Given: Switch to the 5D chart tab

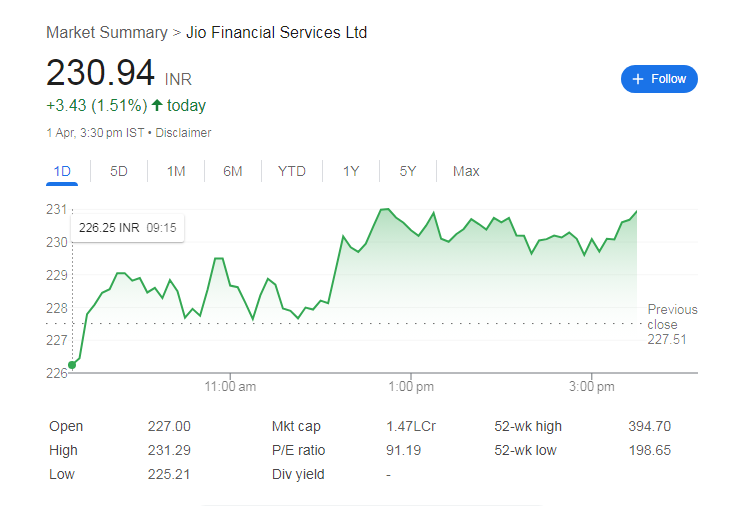Looking at the screenshot, I should [119, 171].
